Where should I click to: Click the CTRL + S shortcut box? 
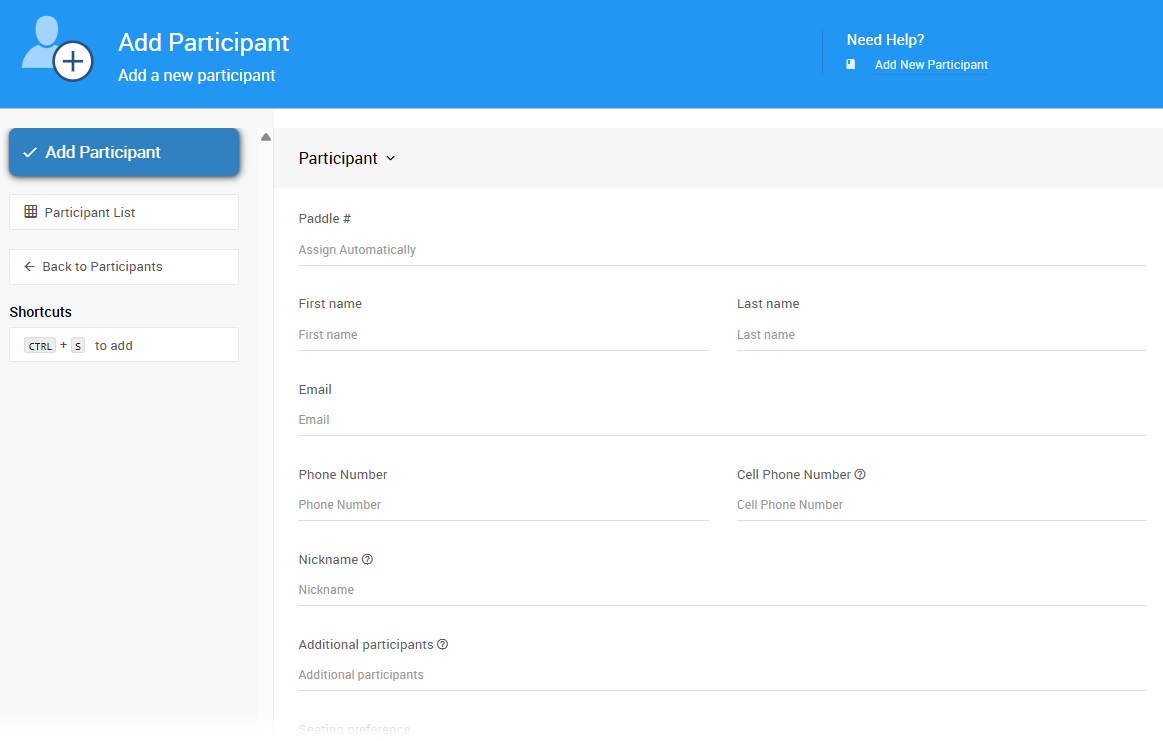[x=124, y=345]
